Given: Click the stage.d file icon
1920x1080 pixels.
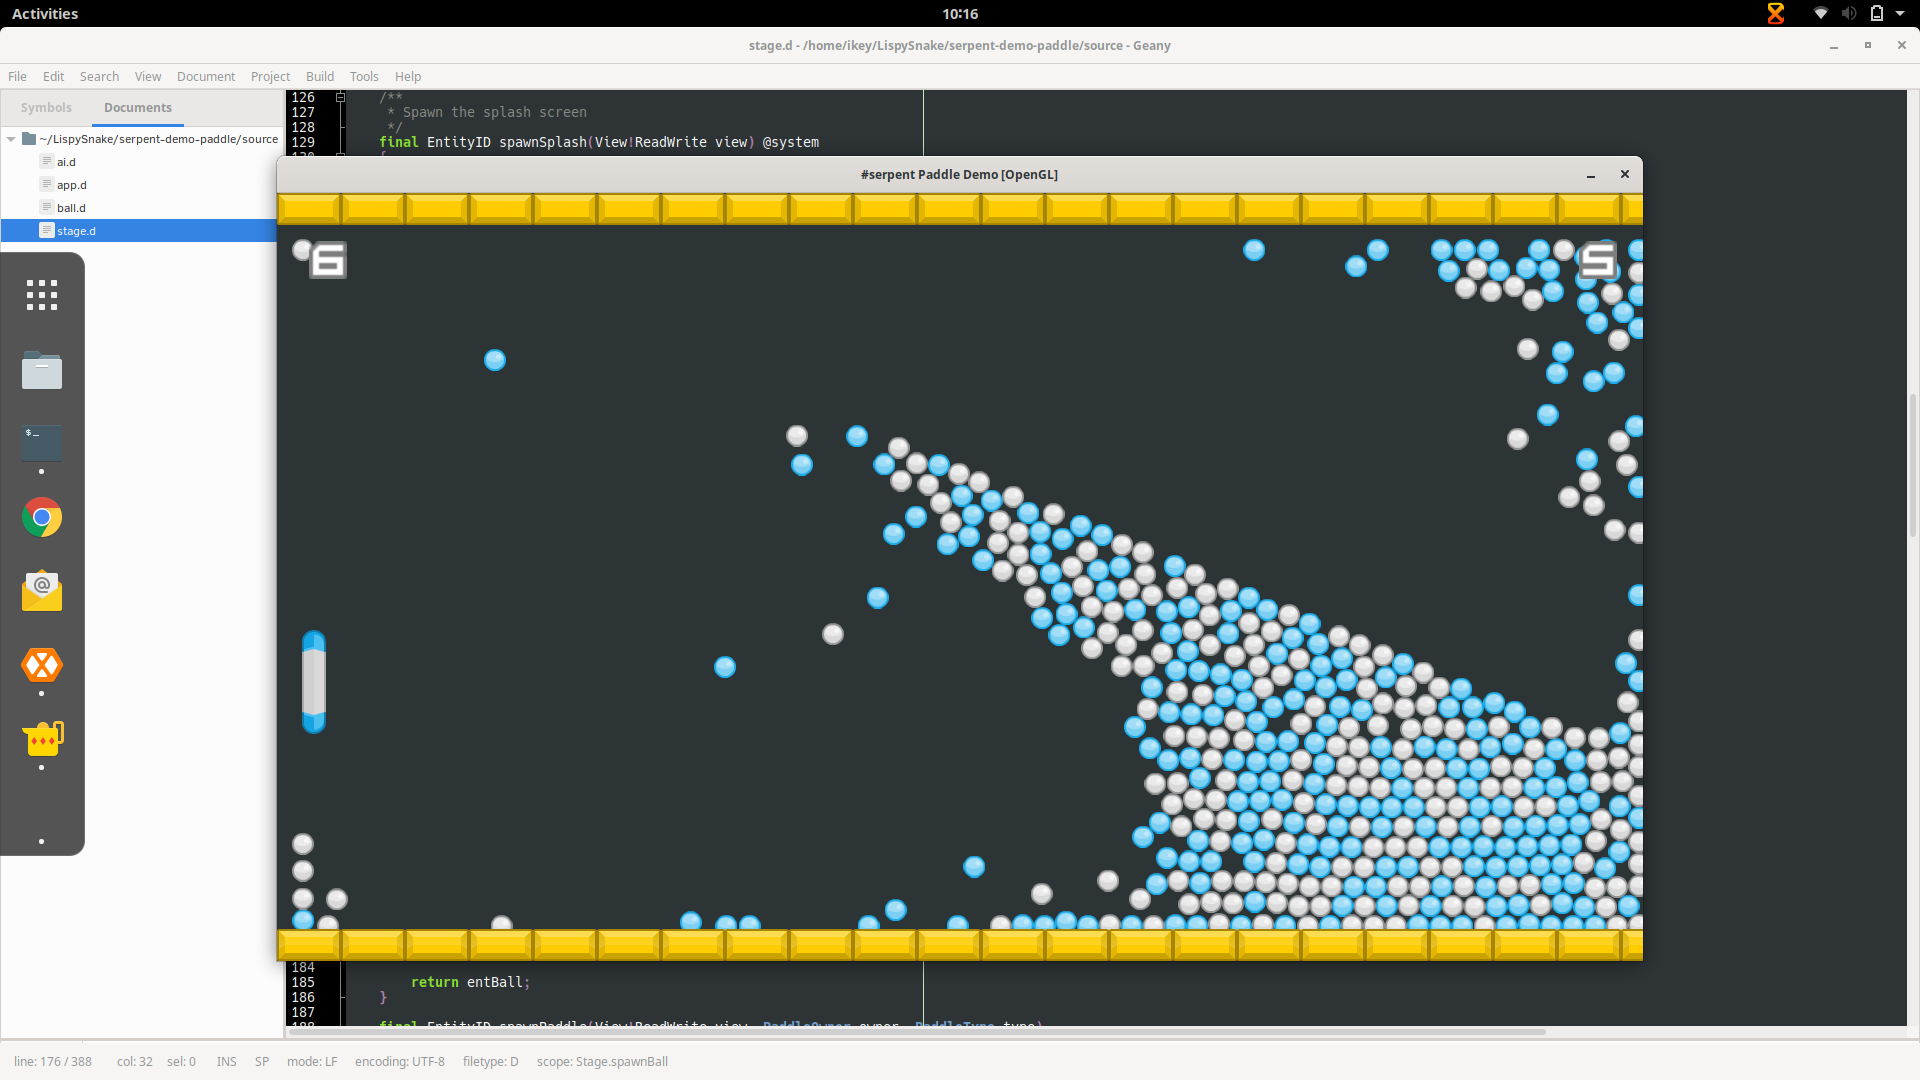Looking at the screenshot, I should point(46,230).
